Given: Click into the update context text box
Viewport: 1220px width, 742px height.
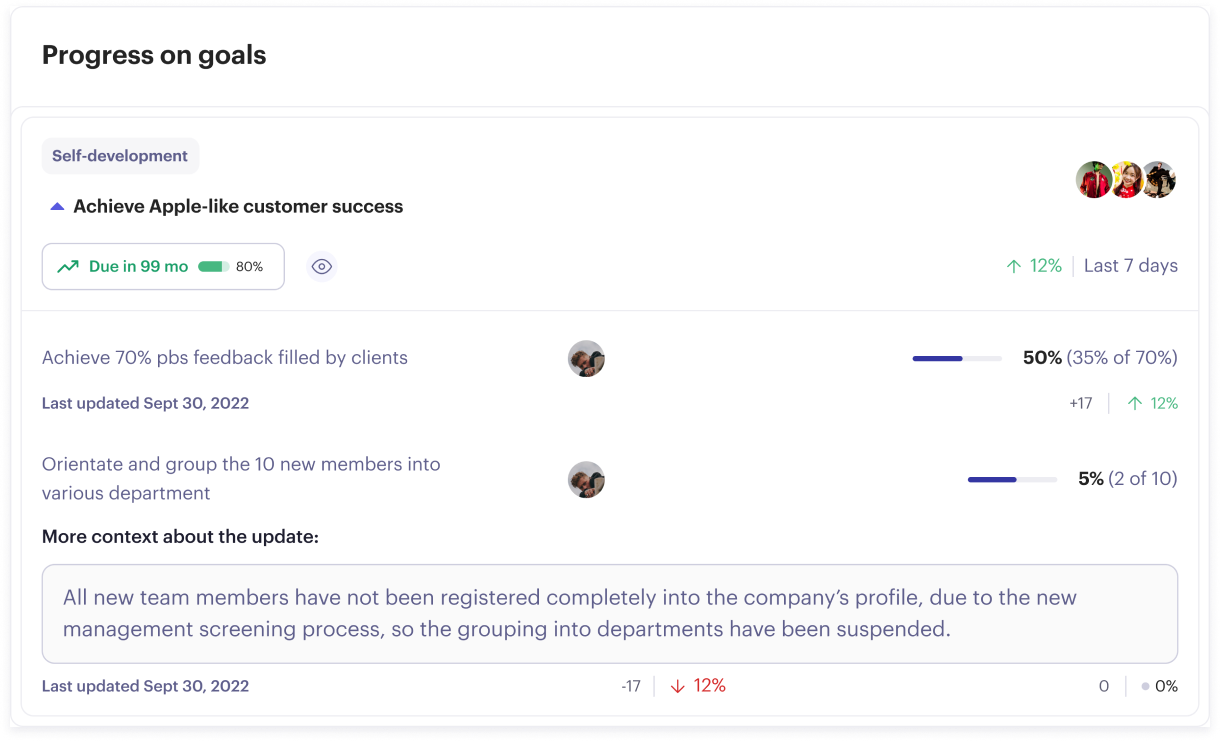Looking at the screenshot, I should pyautogui.click(x=610, y=614).
